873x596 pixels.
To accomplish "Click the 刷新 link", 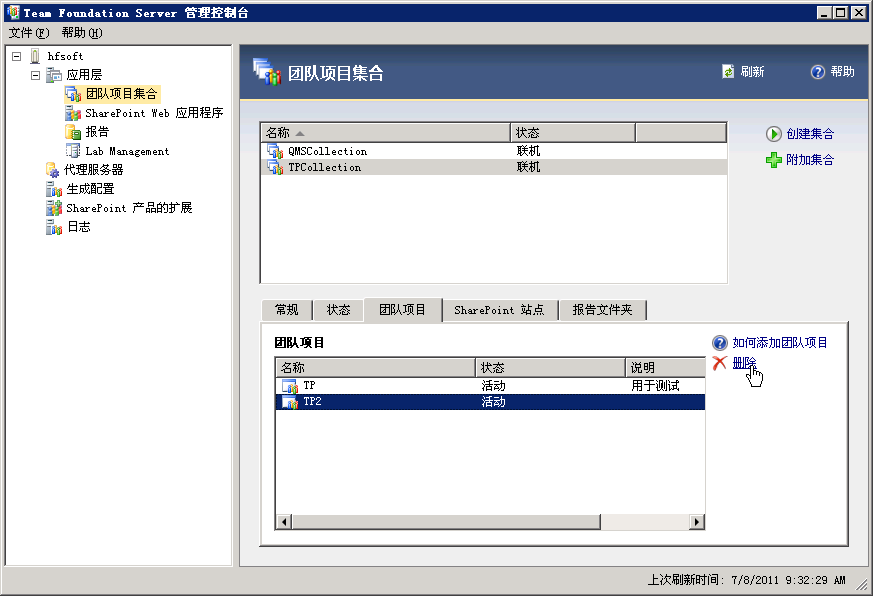I will coord(752,72).
